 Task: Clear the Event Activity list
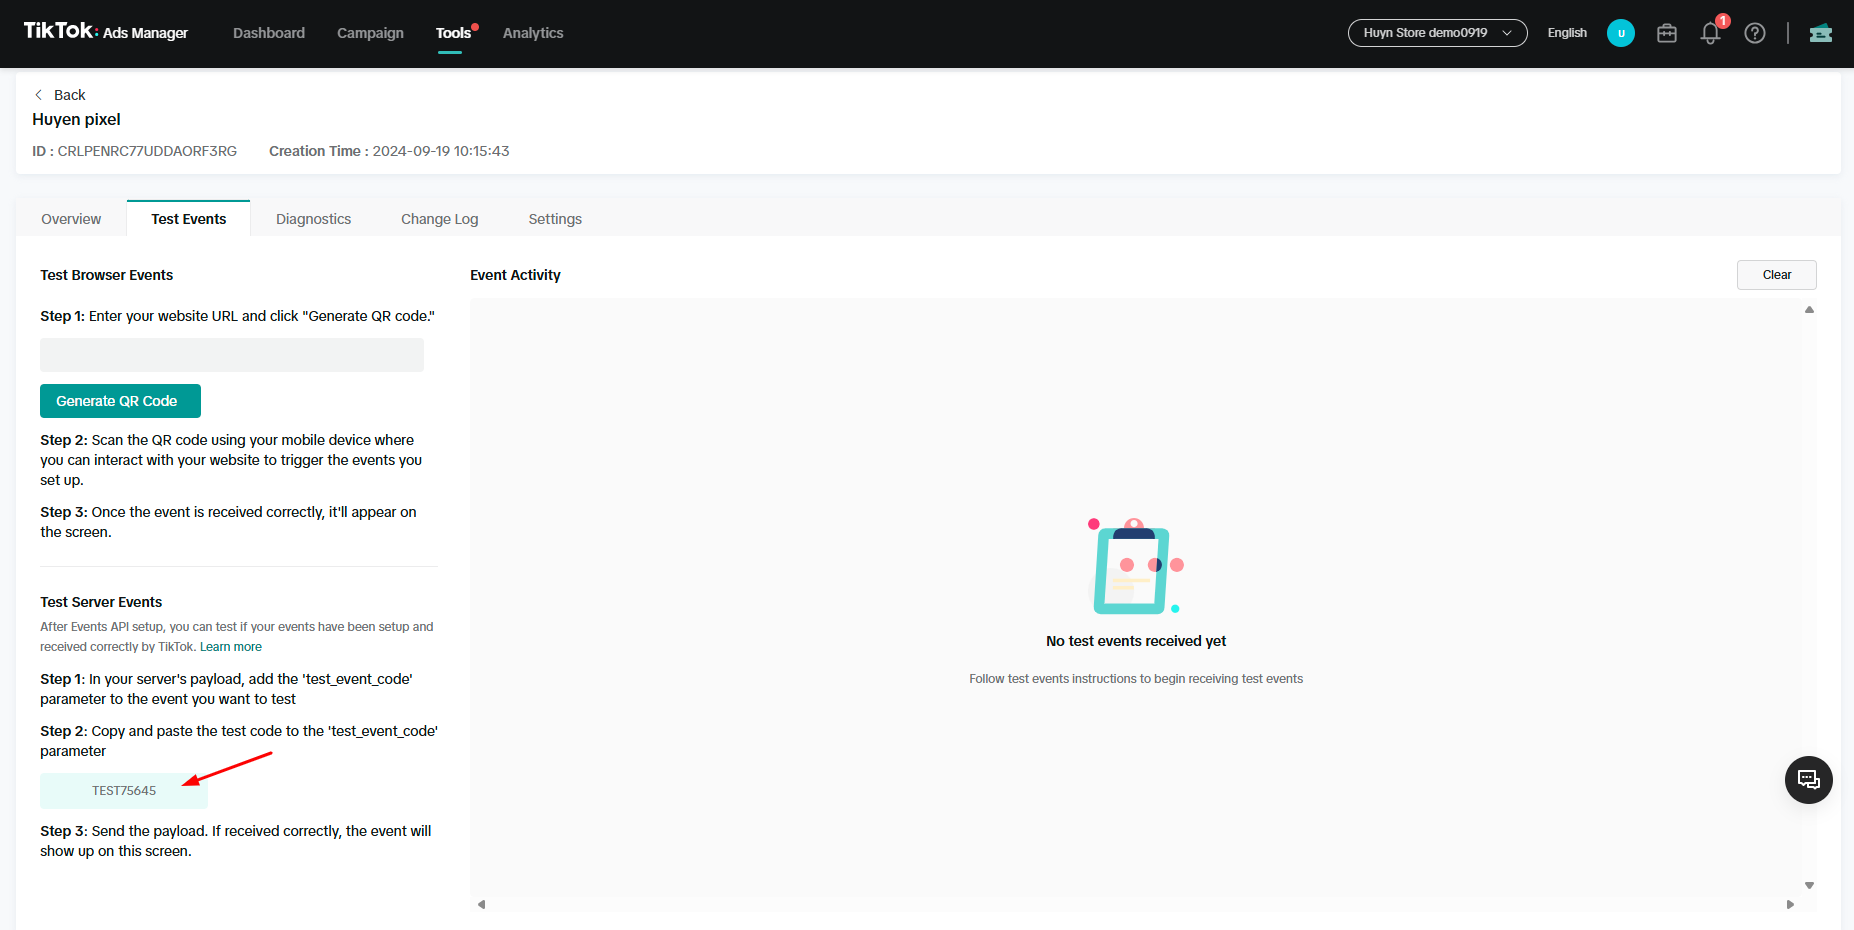coord(1776,275)
